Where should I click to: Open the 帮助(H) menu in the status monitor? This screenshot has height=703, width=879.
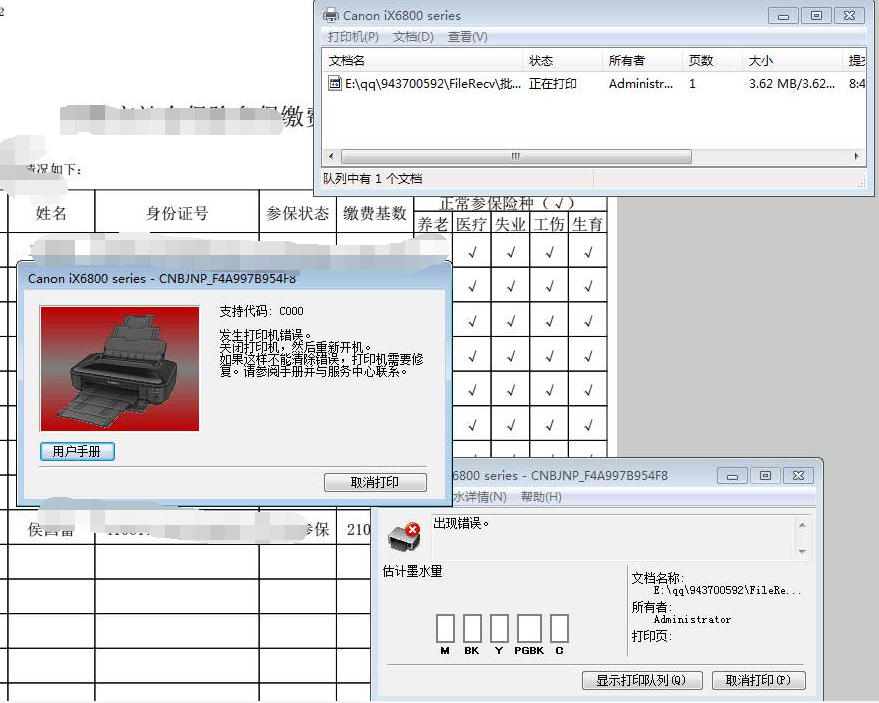pyautogui.click(x=541, y=497)
